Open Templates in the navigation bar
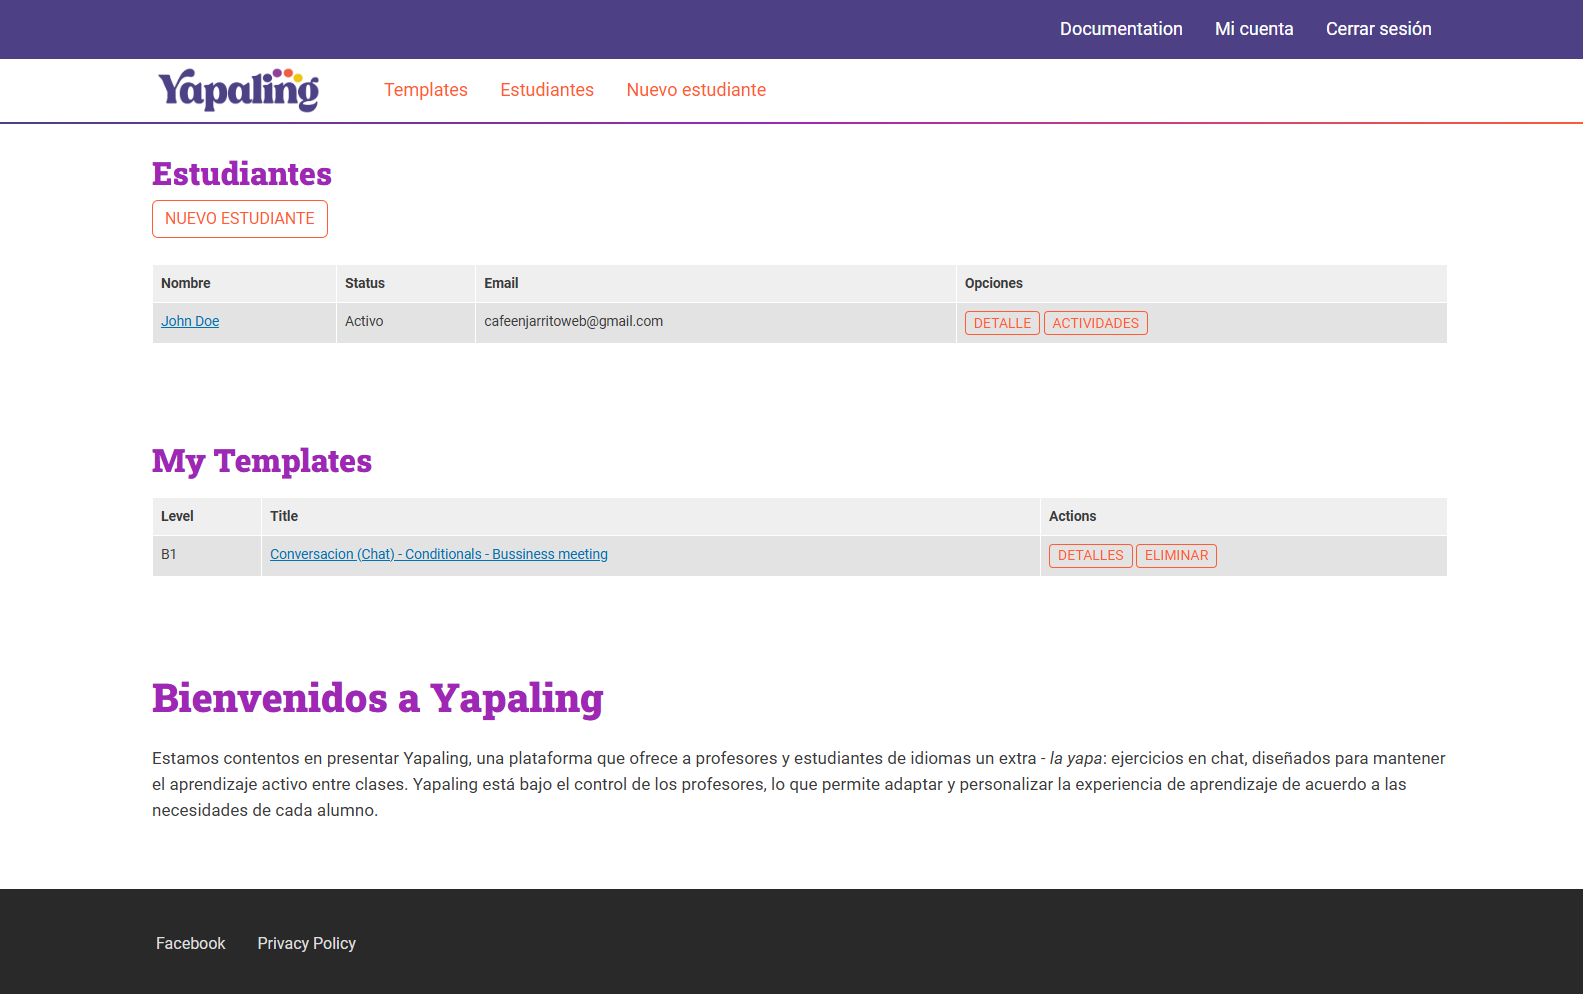1583x994 pixels. point(426,90)
